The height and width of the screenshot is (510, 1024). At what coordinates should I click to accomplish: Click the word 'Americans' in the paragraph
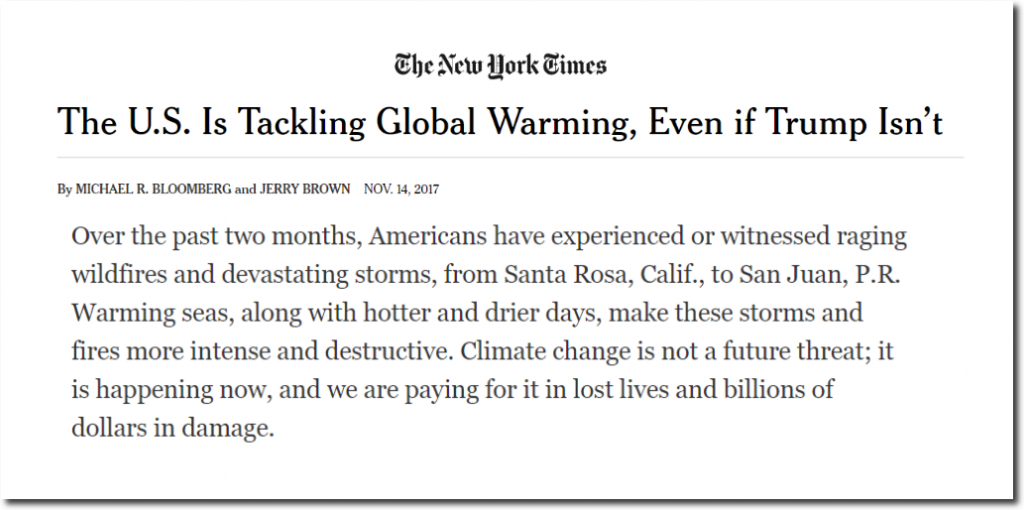click(428, 236)
